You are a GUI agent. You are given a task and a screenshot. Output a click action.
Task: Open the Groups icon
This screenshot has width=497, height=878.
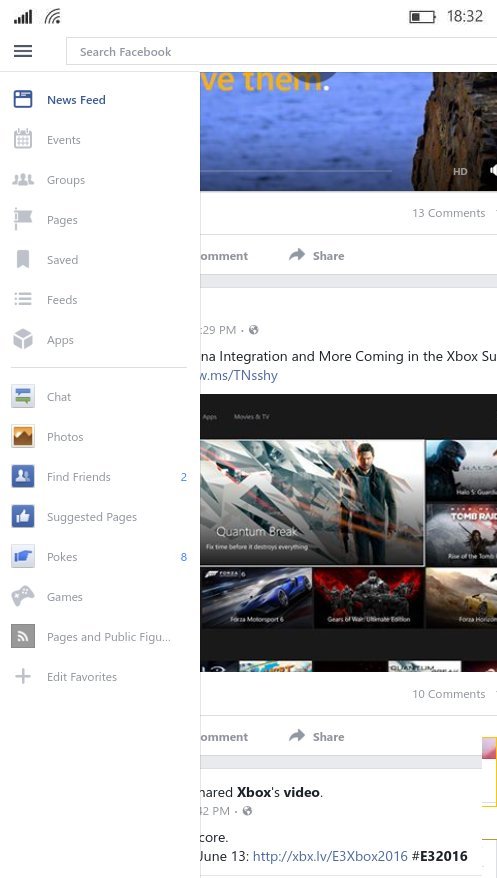23,180
